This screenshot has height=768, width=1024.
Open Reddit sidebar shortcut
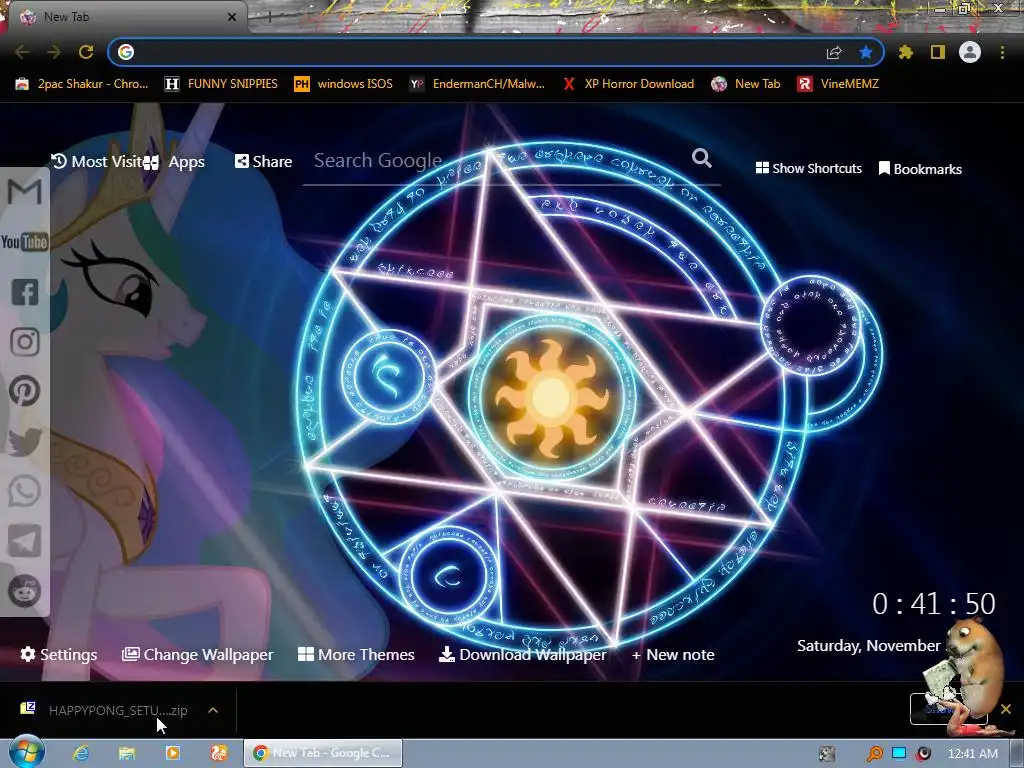pyautogui.click(x=25, y=591)
